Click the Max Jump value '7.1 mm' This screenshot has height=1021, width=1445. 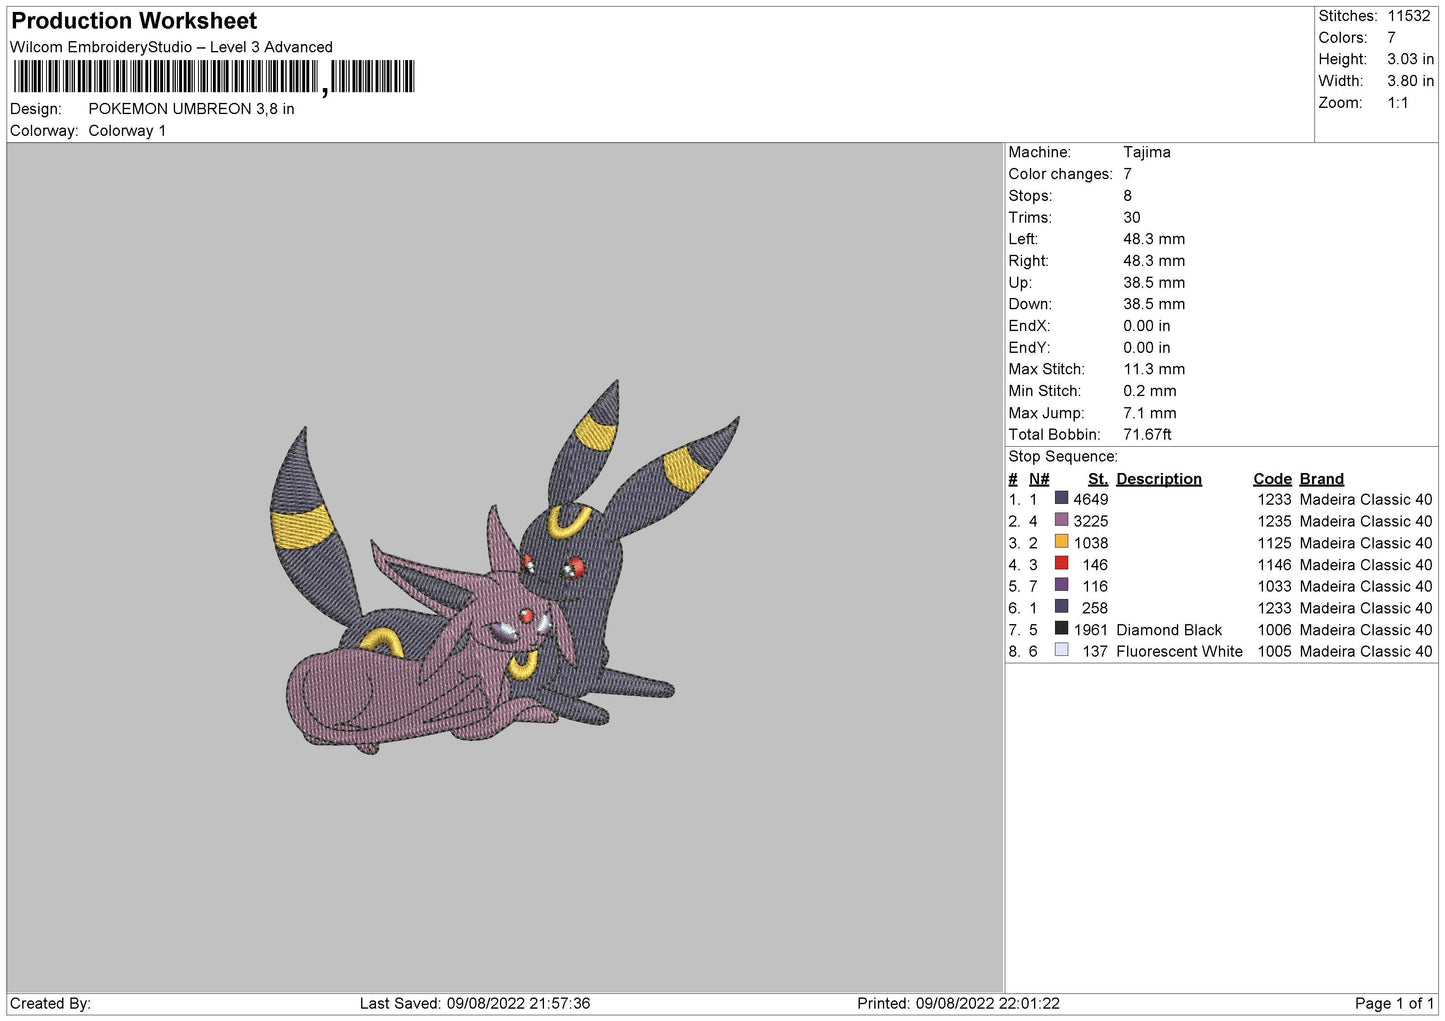click(x=1150, y=413)
